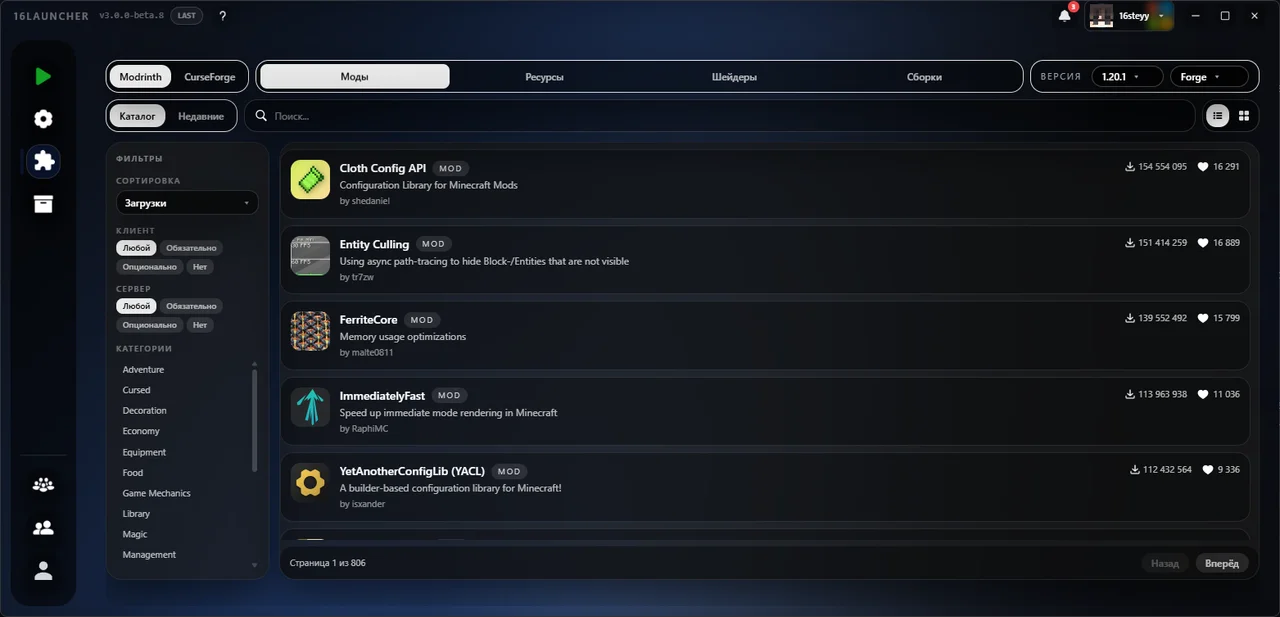Image resolution: width=1280 pixels, height=617 pixels.
Task: Select the Каталог tab
Action: click(x=138, y=116)
